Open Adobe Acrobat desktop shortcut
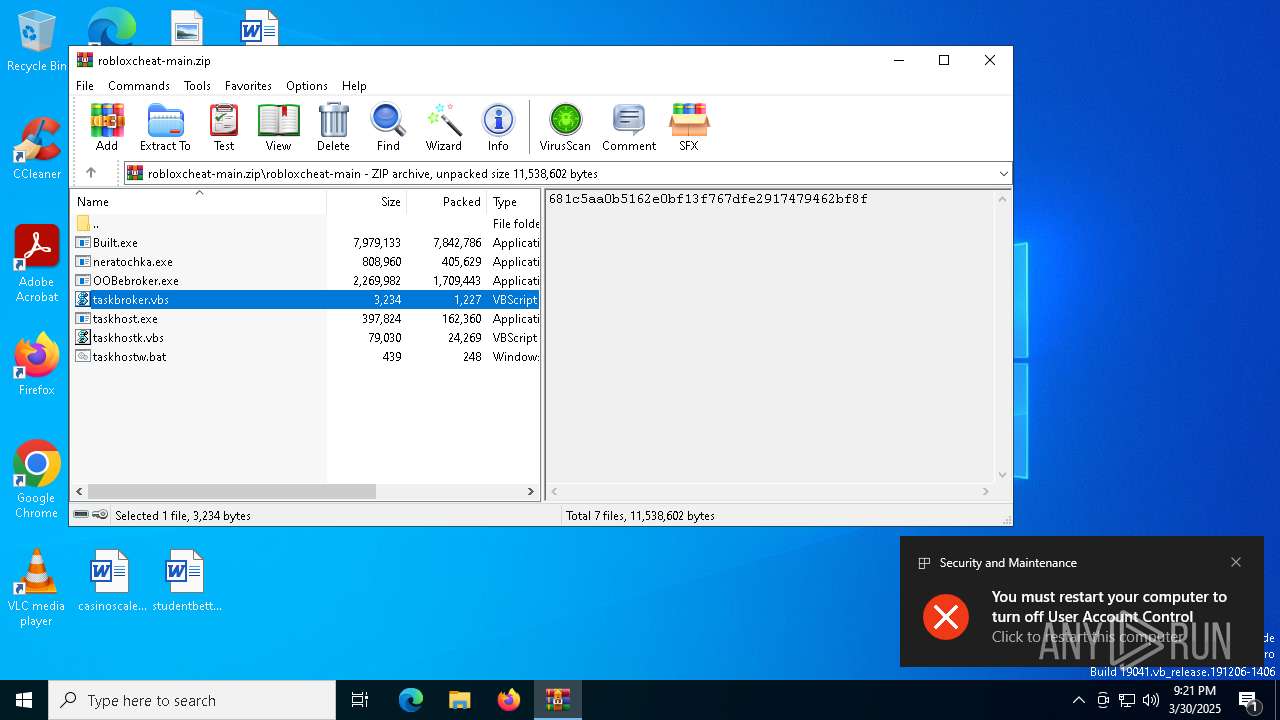 [x=37, y=264]
